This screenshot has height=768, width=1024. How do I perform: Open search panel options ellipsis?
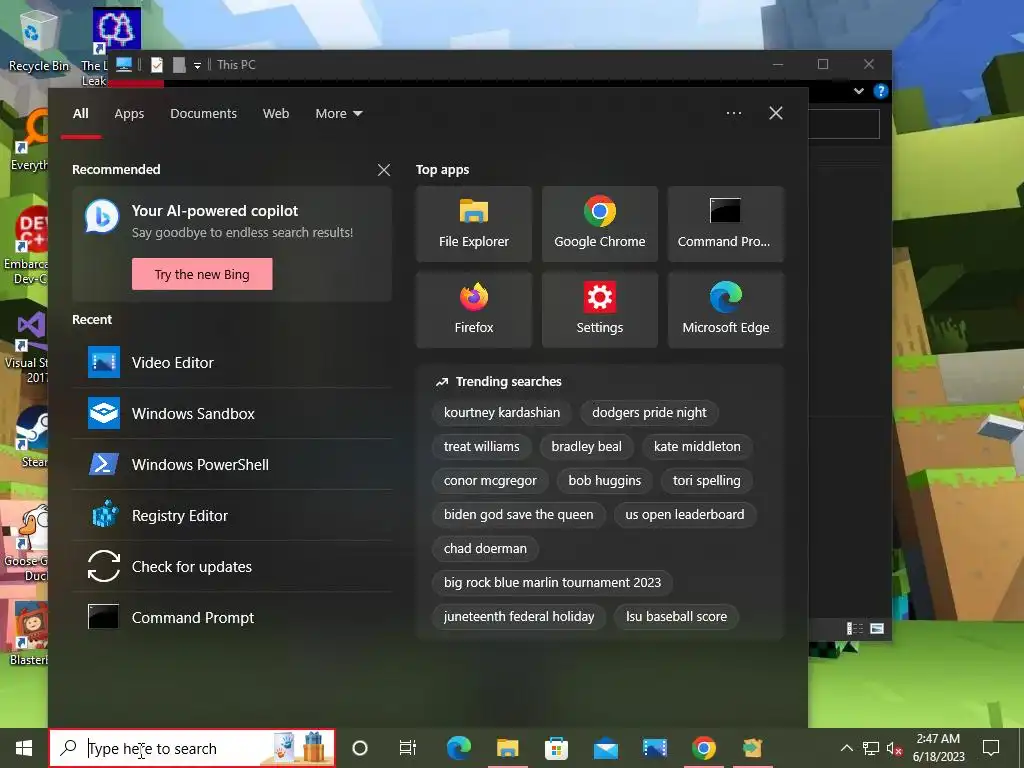733,113
